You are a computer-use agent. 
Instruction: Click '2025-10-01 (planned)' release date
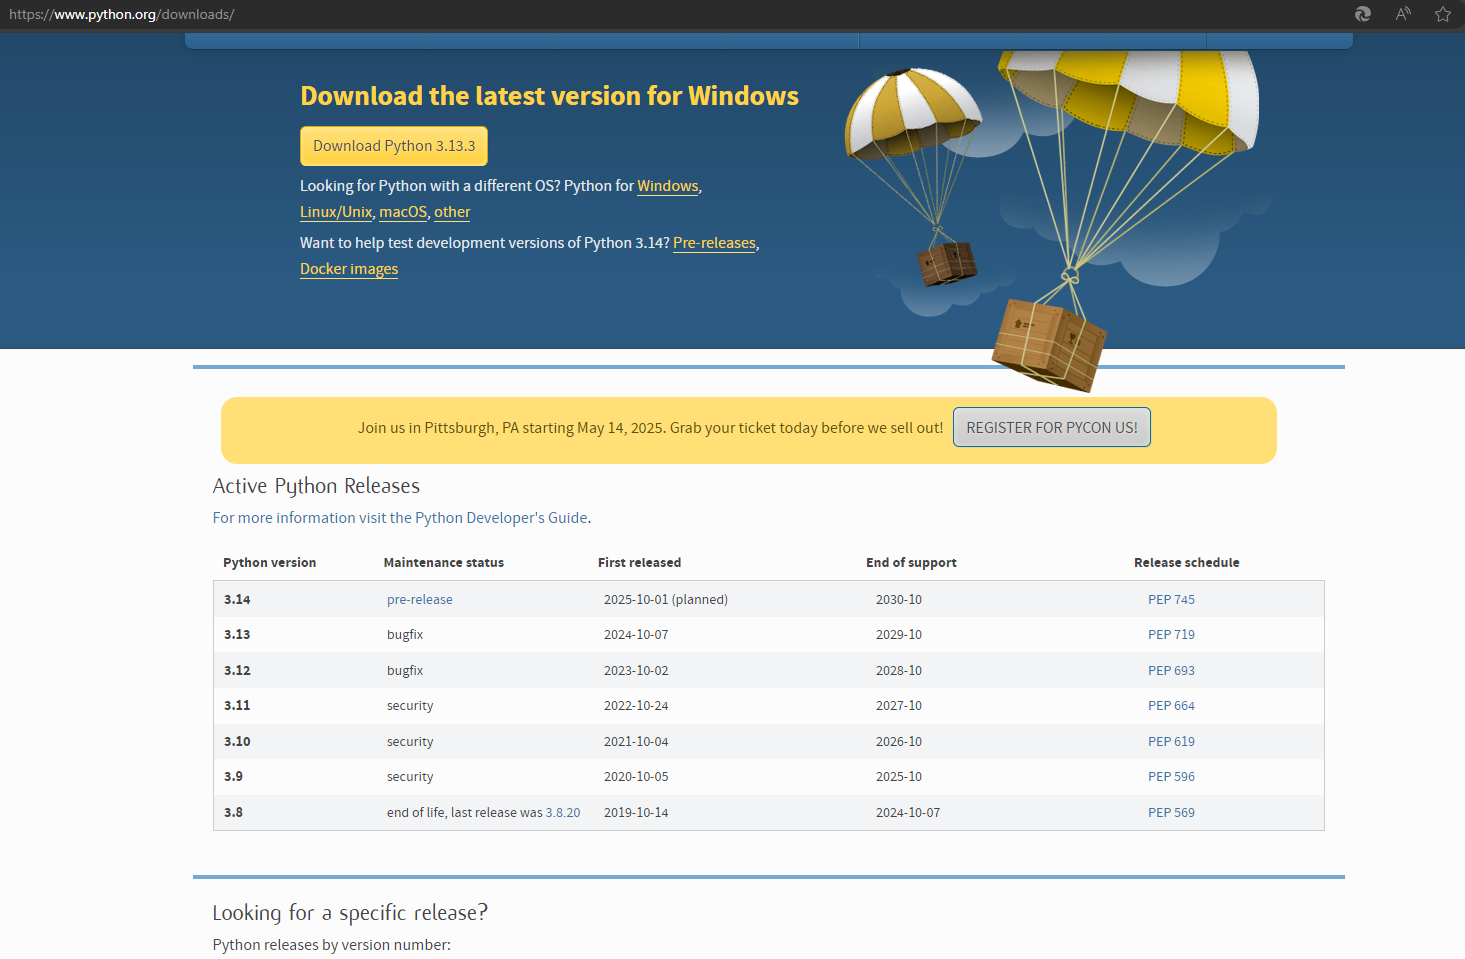tap(666, 600)
